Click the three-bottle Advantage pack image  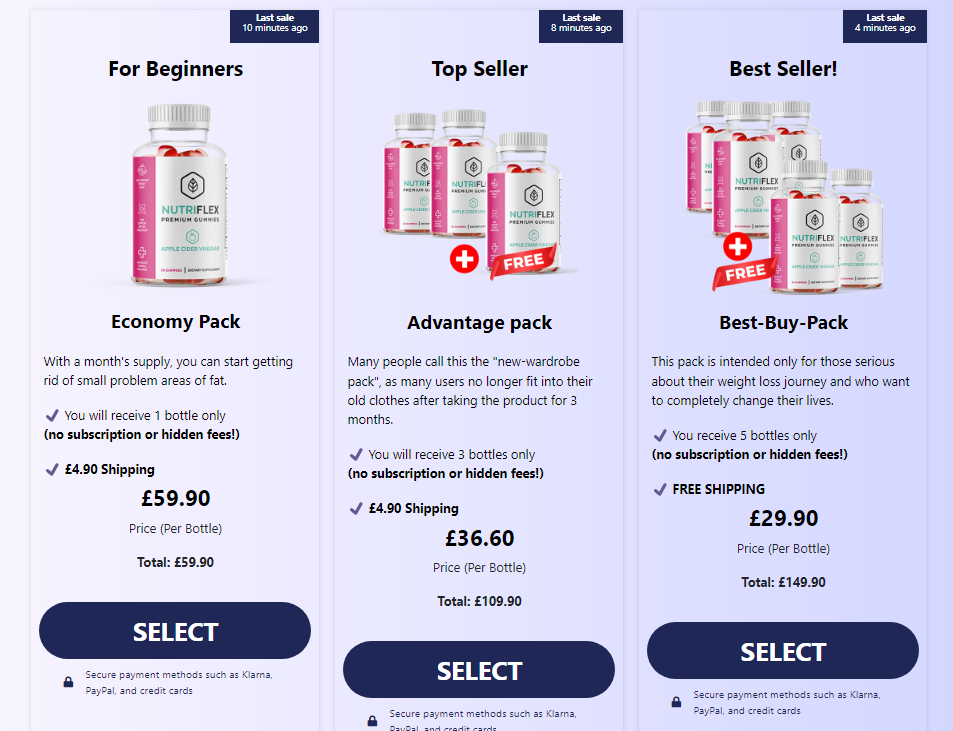pos(472,193)
